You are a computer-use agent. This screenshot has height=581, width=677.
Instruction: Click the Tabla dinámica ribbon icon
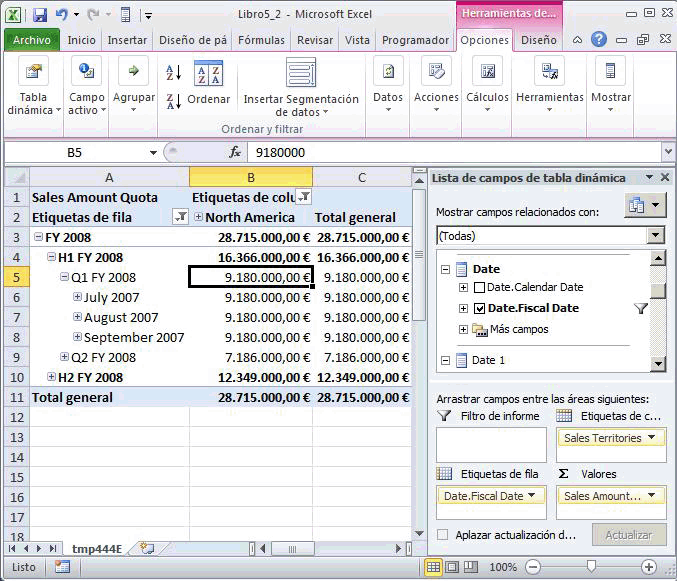[x=33, y=74]
